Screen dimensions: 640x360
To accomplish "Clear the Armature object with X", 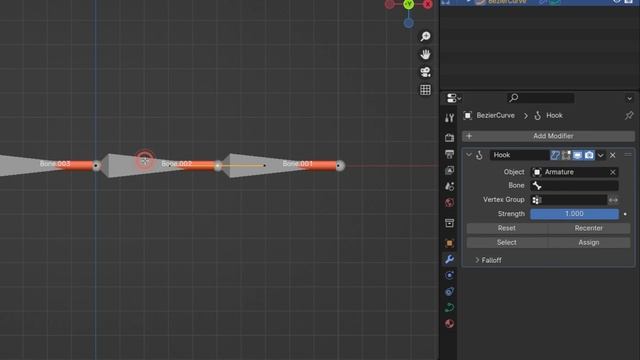I will (613, 172).
